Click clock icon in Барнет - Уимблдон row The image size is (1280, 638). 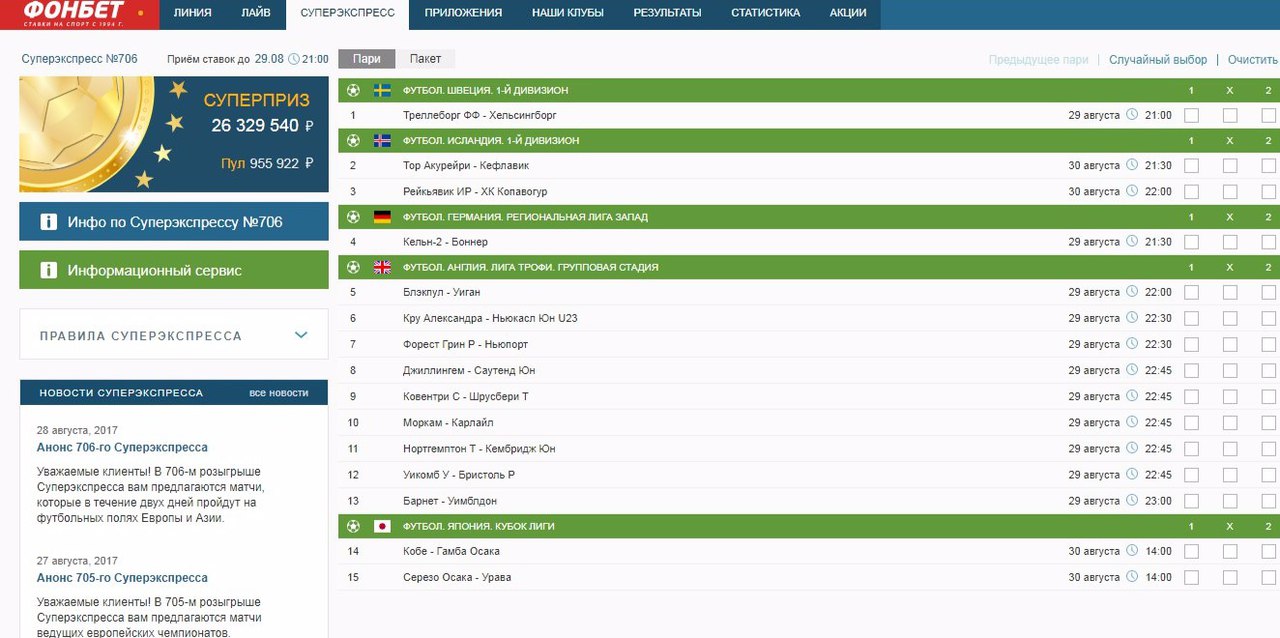1132,500
